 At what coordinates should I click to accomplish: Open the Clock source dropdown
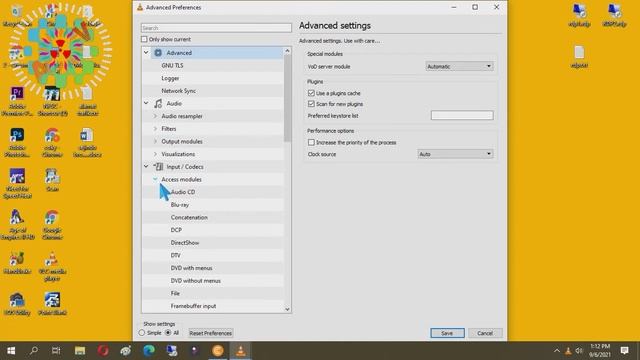coord(455,154)
